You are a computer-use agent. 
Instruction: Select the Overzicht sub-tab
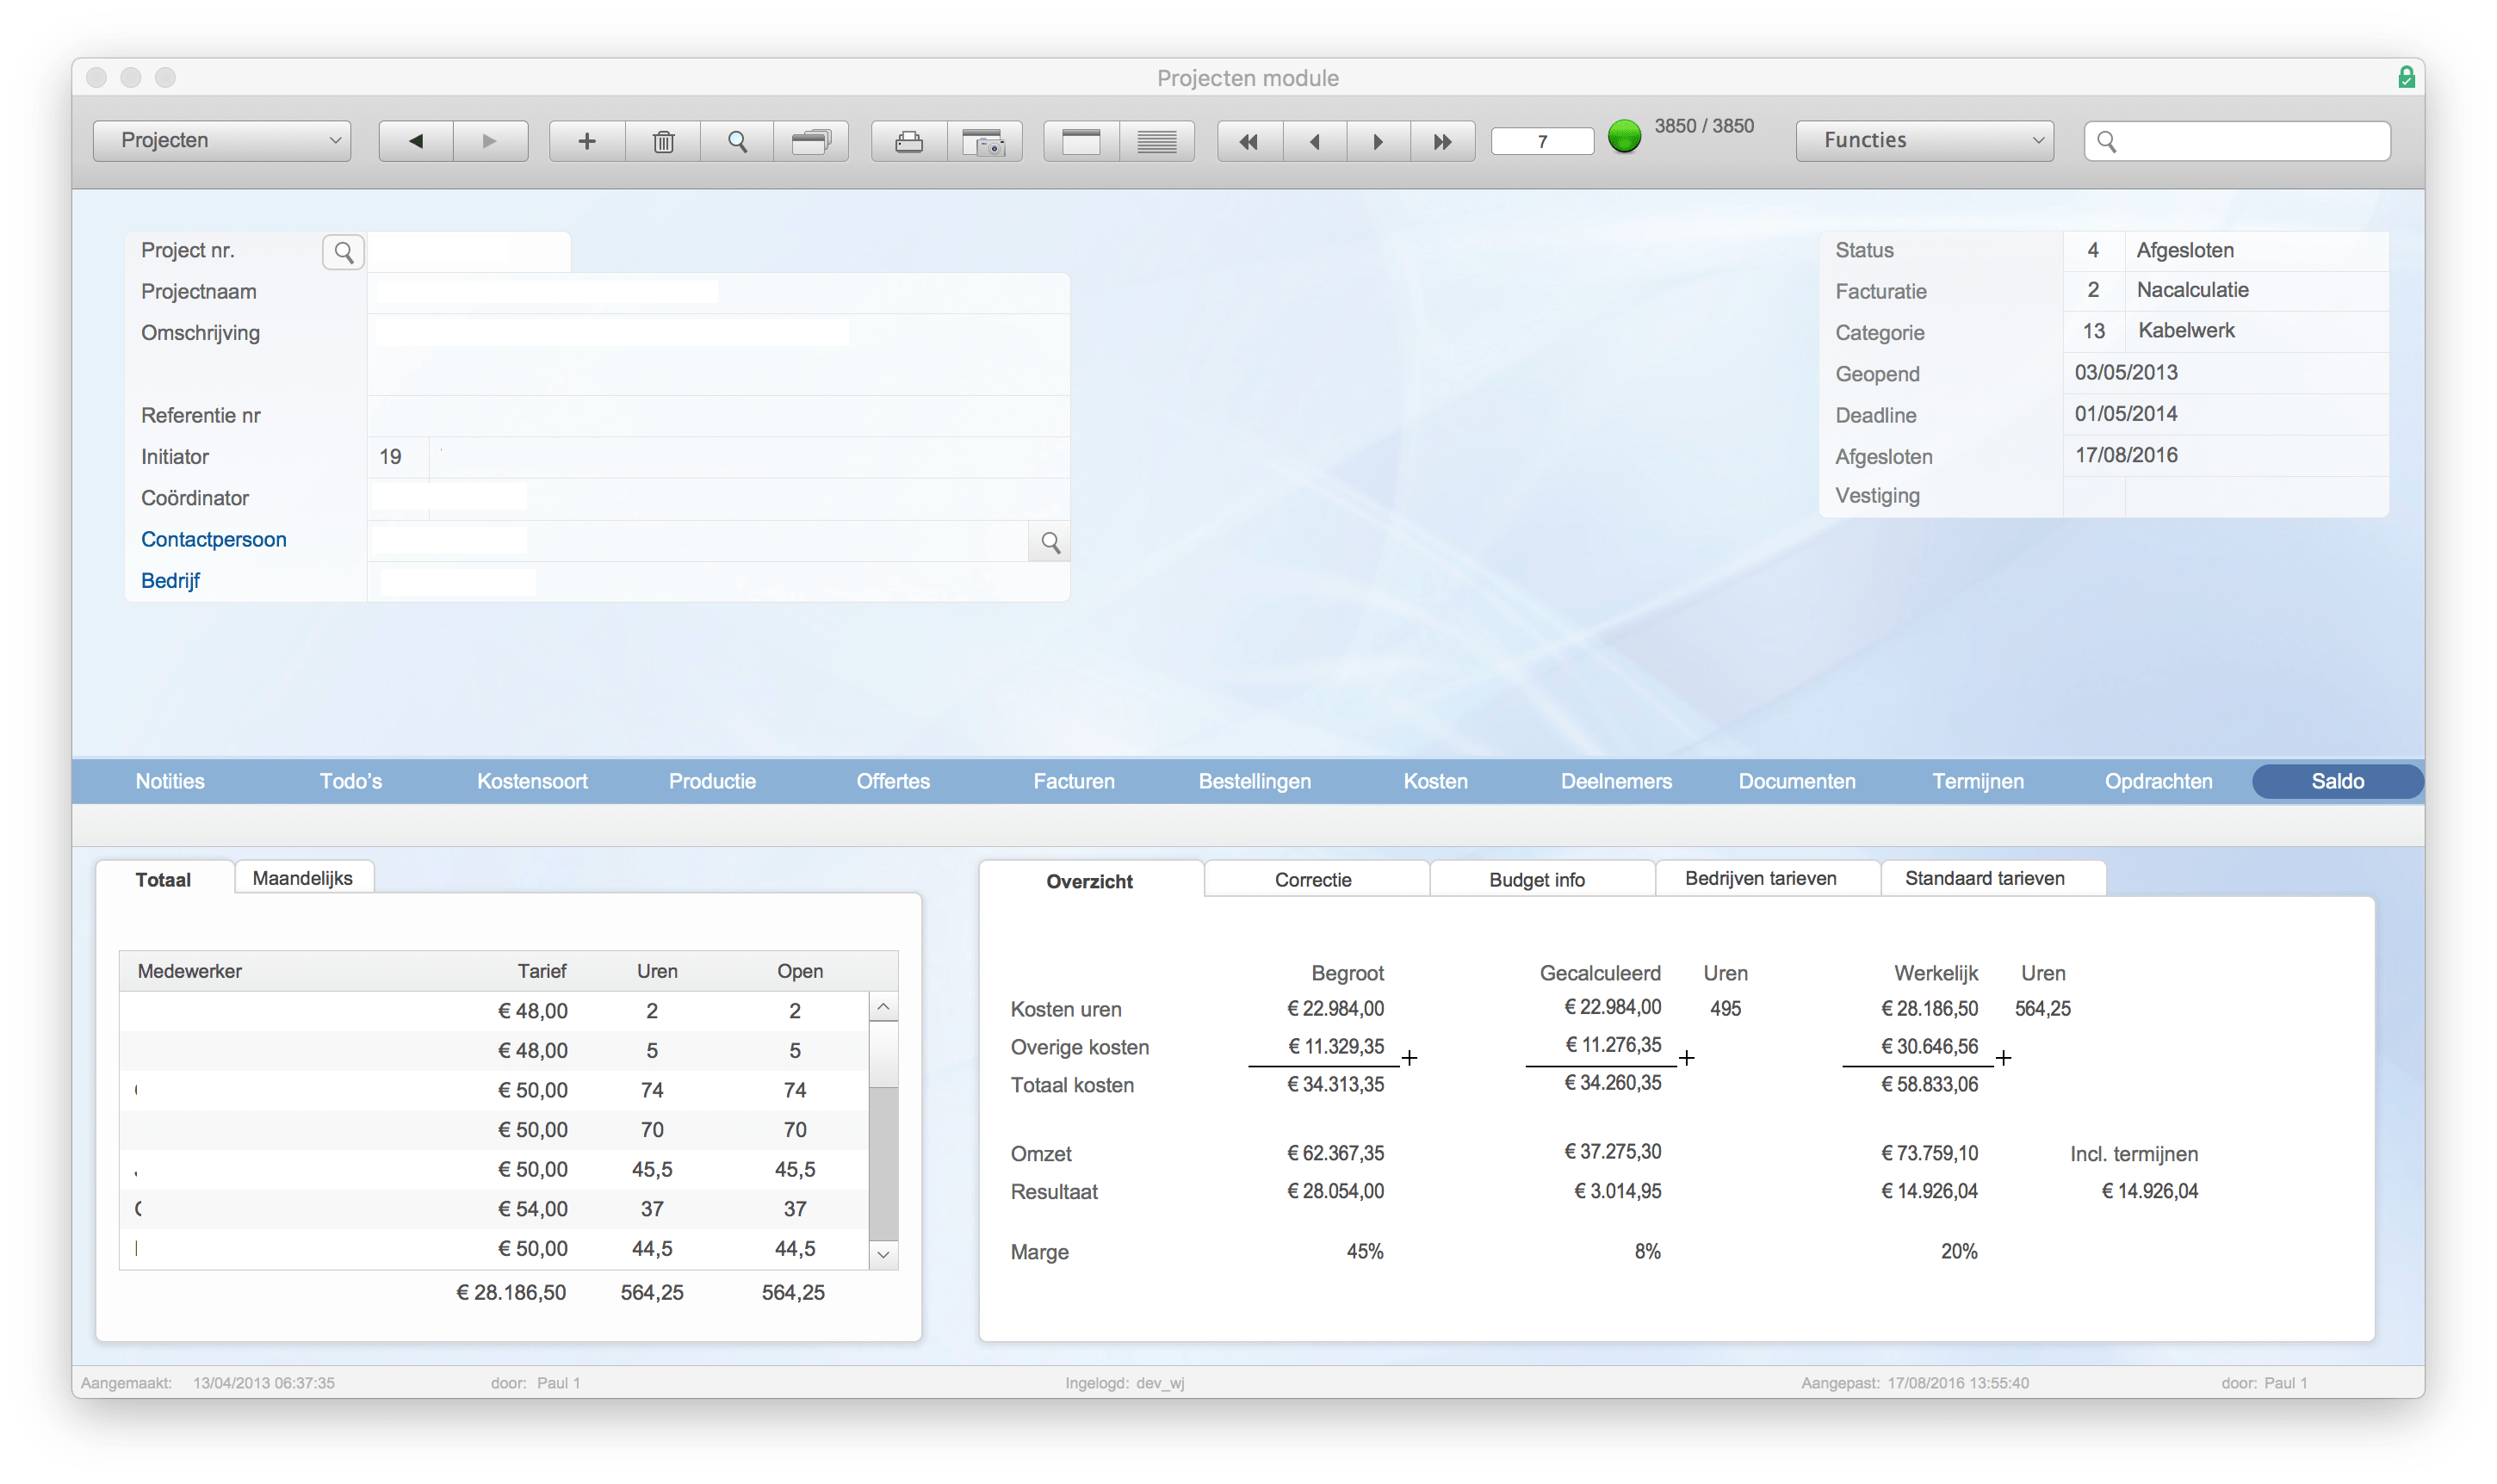pos(1090,880)
